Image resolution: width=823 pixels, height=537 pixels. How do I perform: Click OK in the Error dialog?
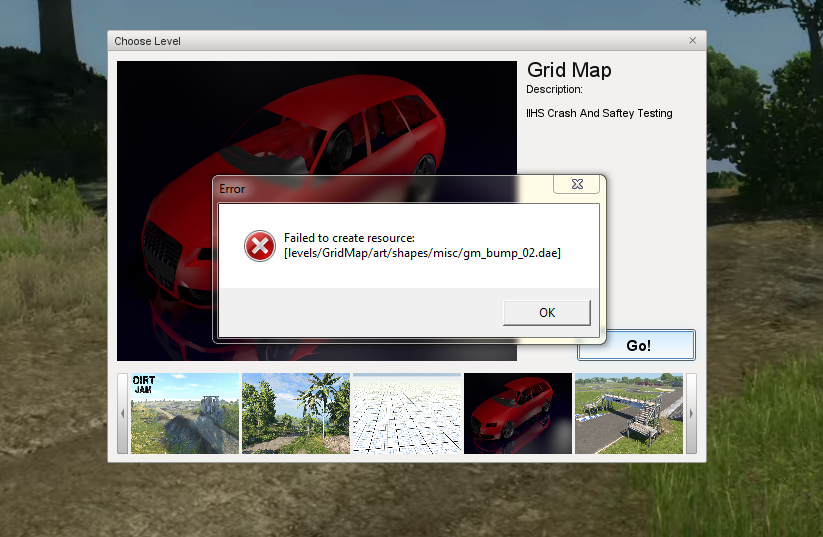[x=546, y=312]
